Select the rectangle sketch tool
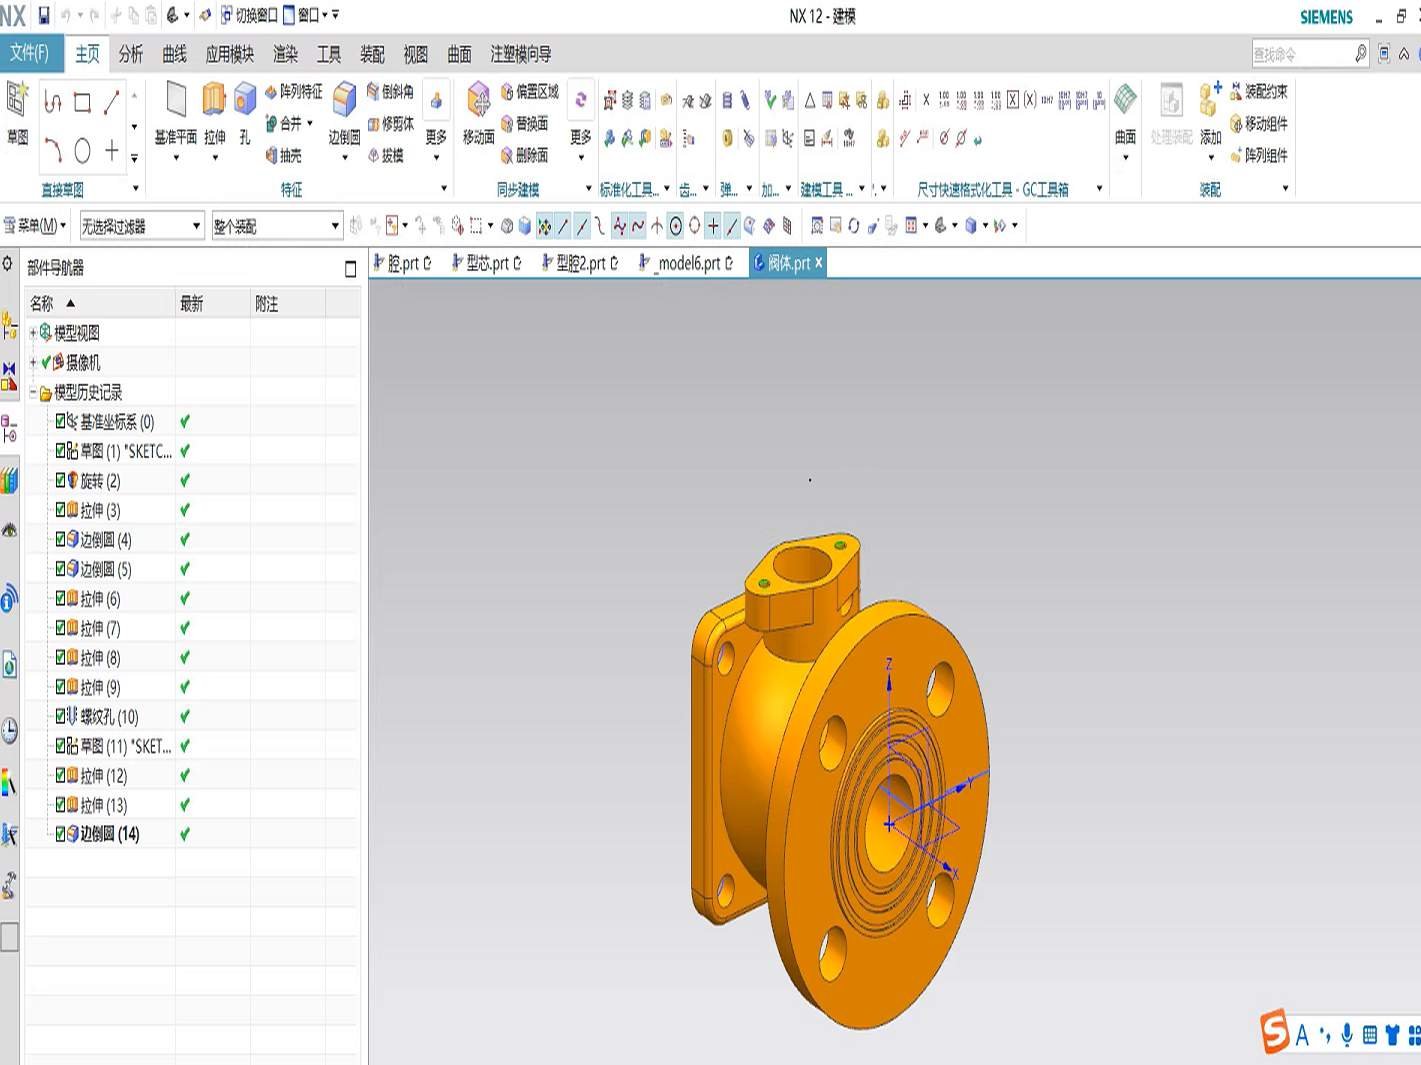The image size is (1421, 1065). pyautogui.click(x=82, y=102)
